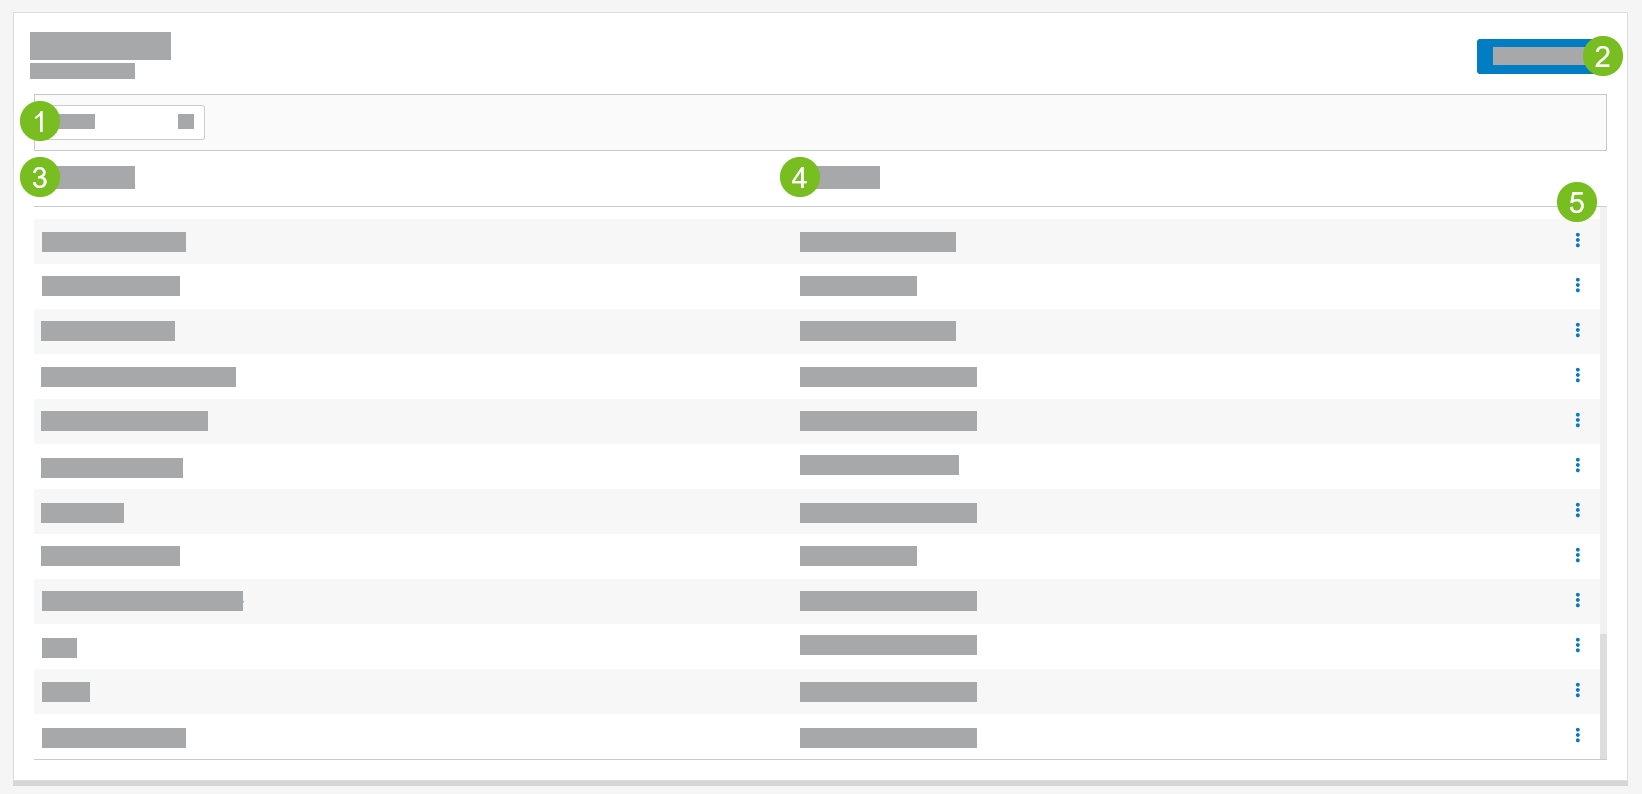Click the third row's first-column entry
The height and width of the screenshot is (794, 1642).
pyautogui.click(x=108, y=331)
